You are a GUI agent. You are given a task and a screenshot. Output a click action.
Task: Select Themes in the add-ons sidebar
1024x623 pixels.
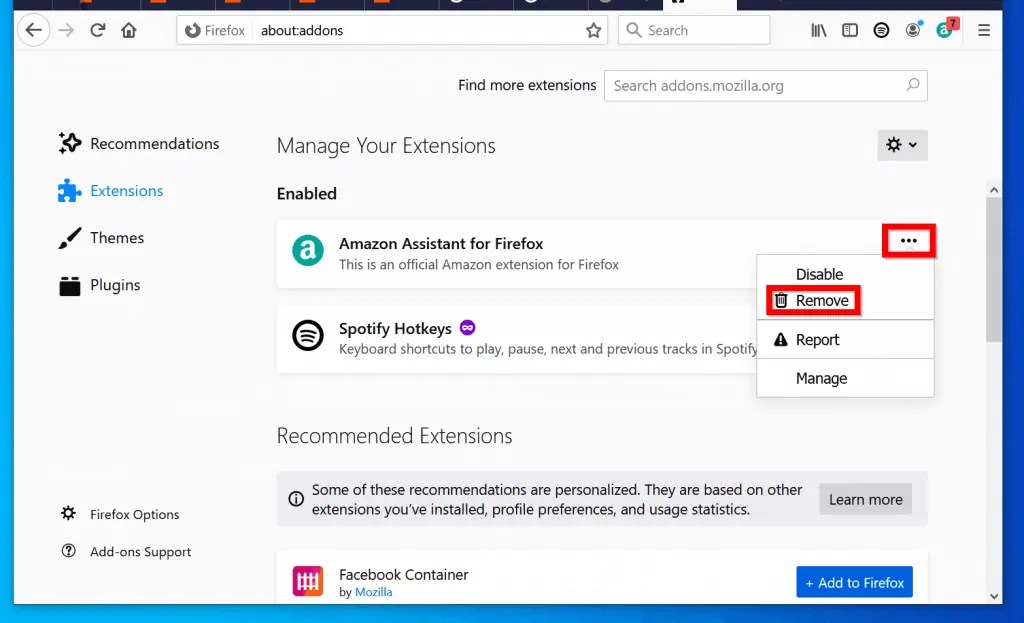coord(117,238)
